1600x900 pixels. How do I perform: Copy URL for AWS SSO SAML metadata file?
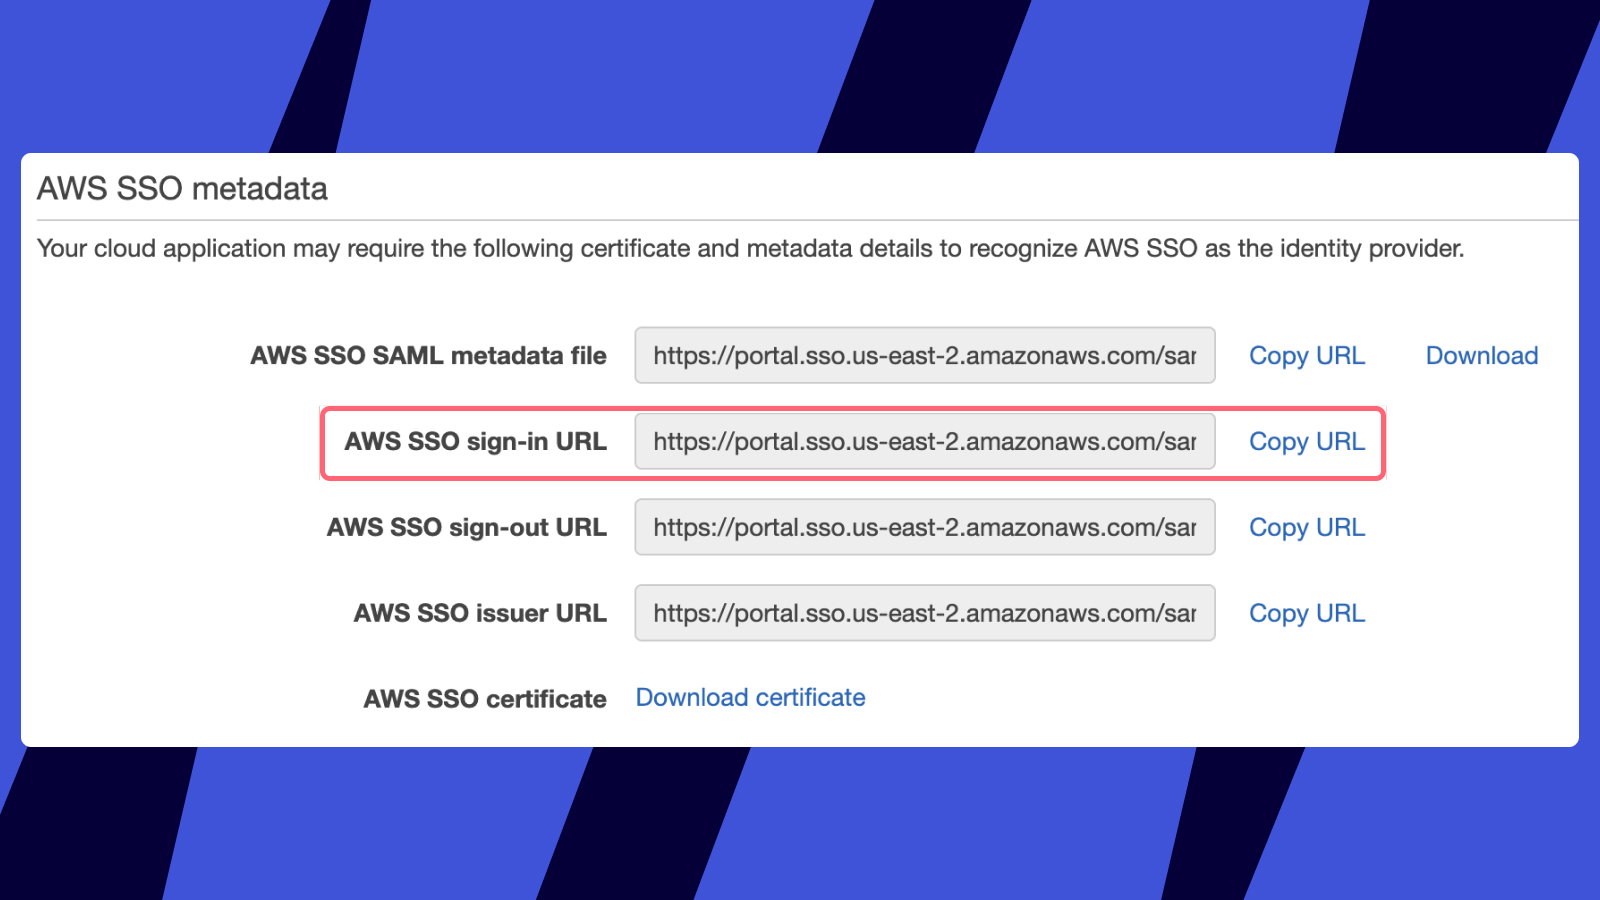[1306, 356]
